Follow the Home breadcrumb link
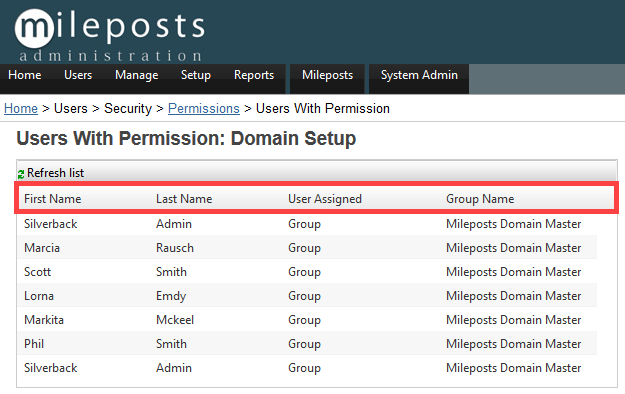 point(21,108)
